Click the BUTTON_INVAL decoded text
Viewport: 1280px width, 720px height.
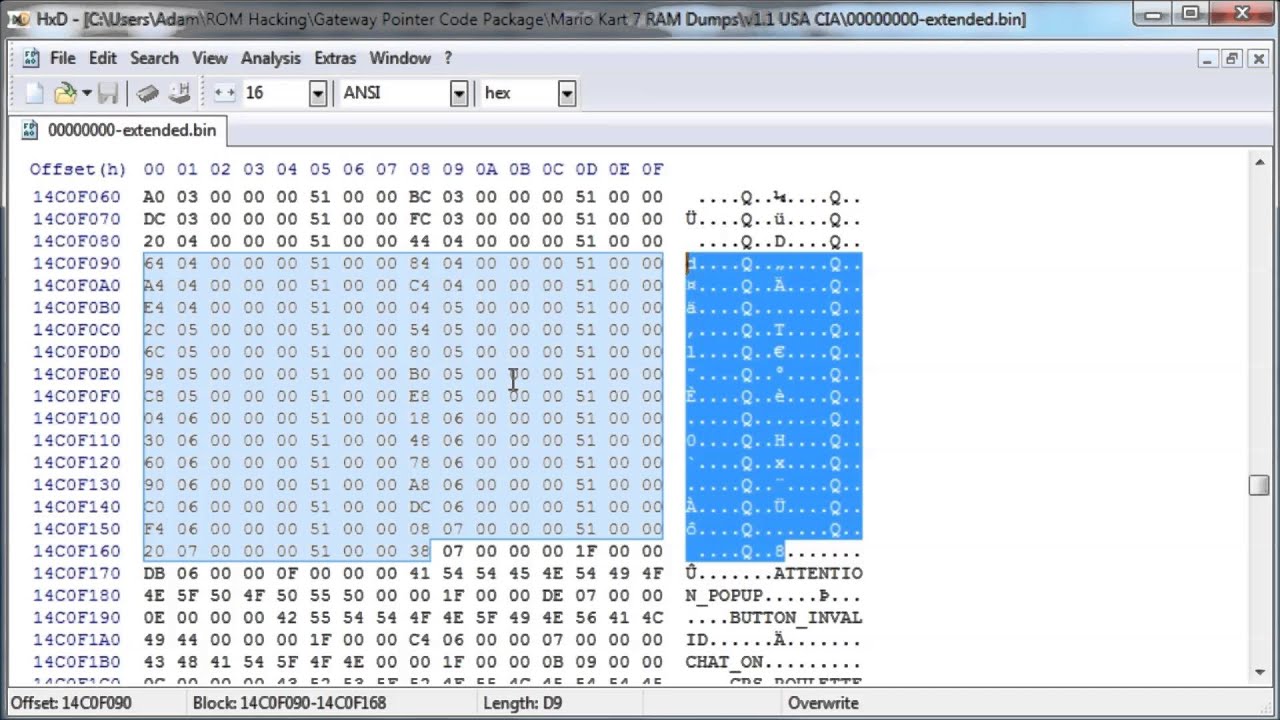pyautogui.click(x=796, y=617)
